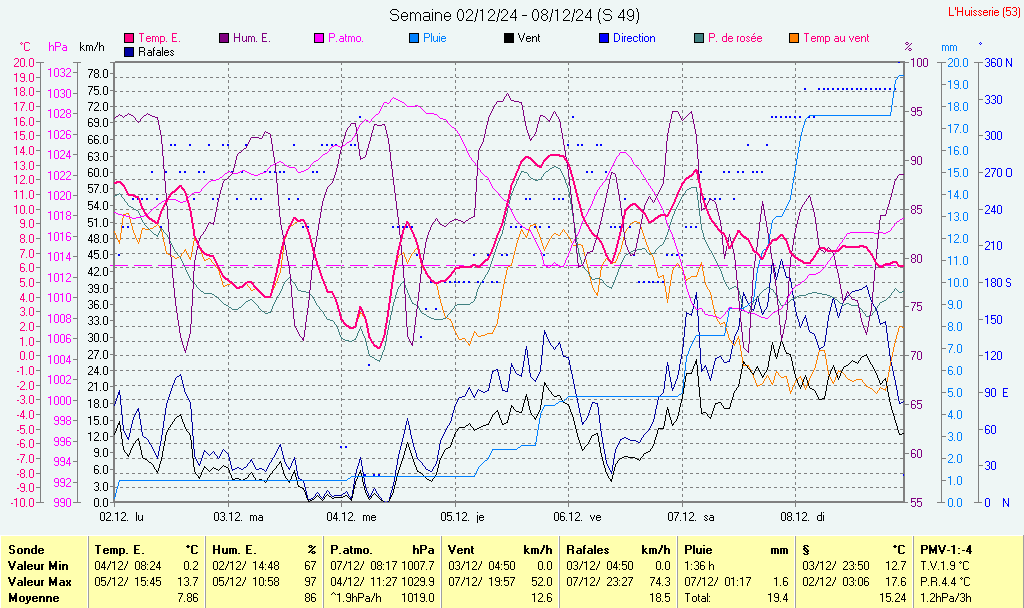Click the dark blue Rafales legend swatch
The width and height of the screenshot is (1024, 608).
click(129, 52)
